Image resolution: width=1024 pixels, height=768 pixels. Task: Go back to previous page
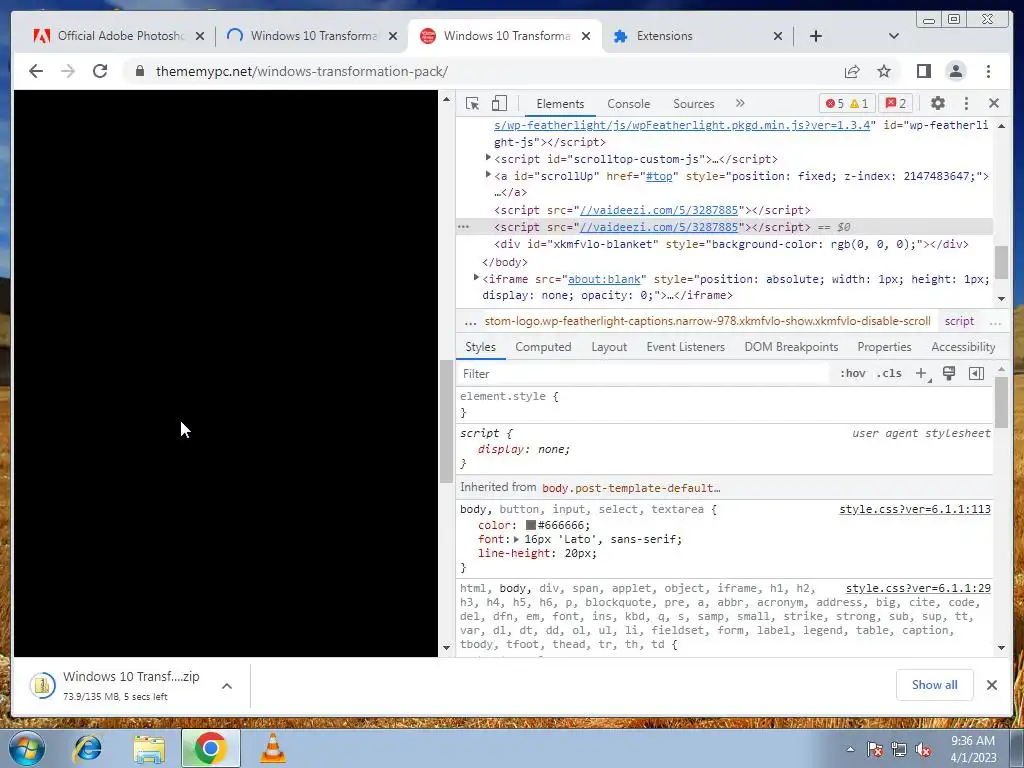pyautogui.click(x=36, y=71)
